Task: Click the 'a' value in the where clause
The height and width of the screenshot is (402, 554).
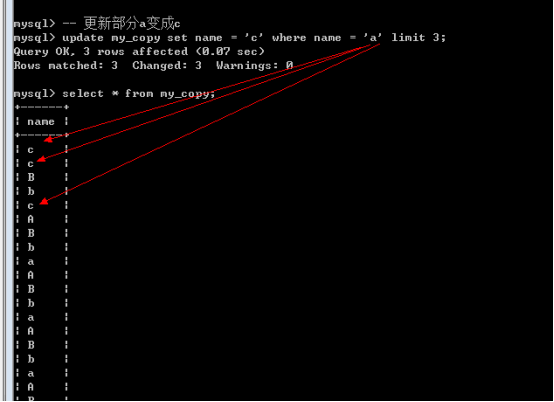Action: pos(373,37)
